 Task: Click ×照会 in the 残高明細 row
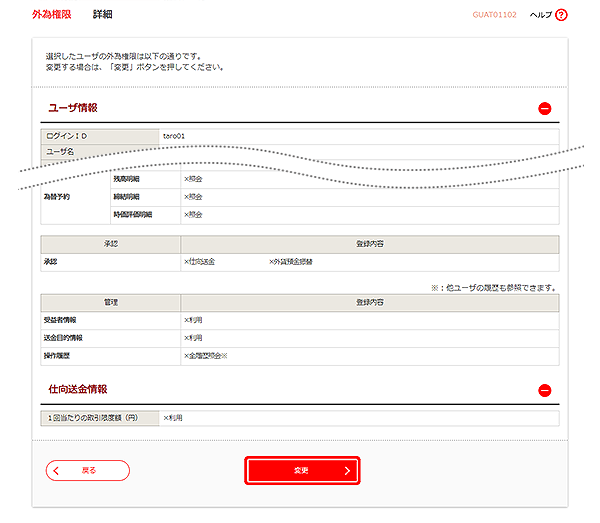(x=193, y=179)
